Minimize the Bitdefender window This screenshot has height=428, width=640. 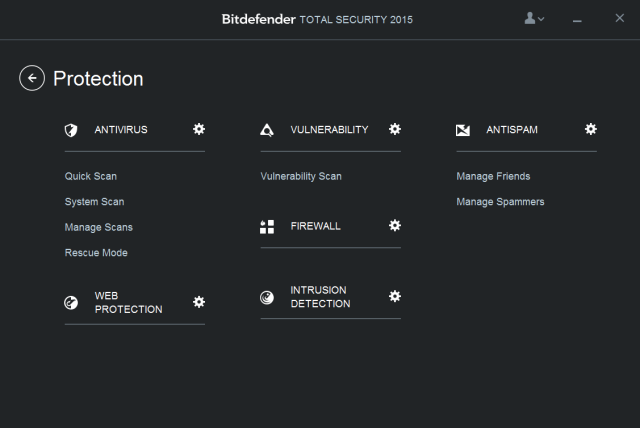[x=577, y=20]
